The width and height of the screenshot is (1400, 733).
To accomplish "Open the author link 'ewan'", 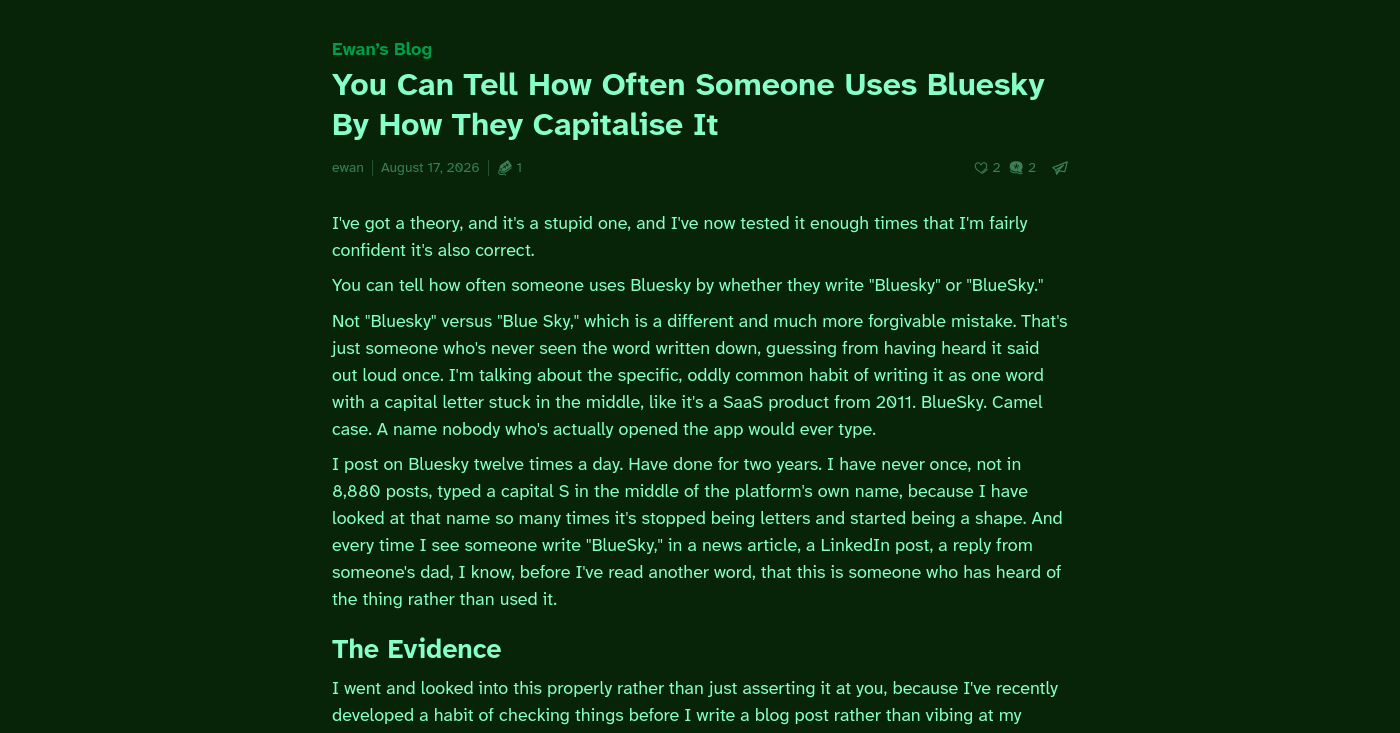I will click(348, 168).
